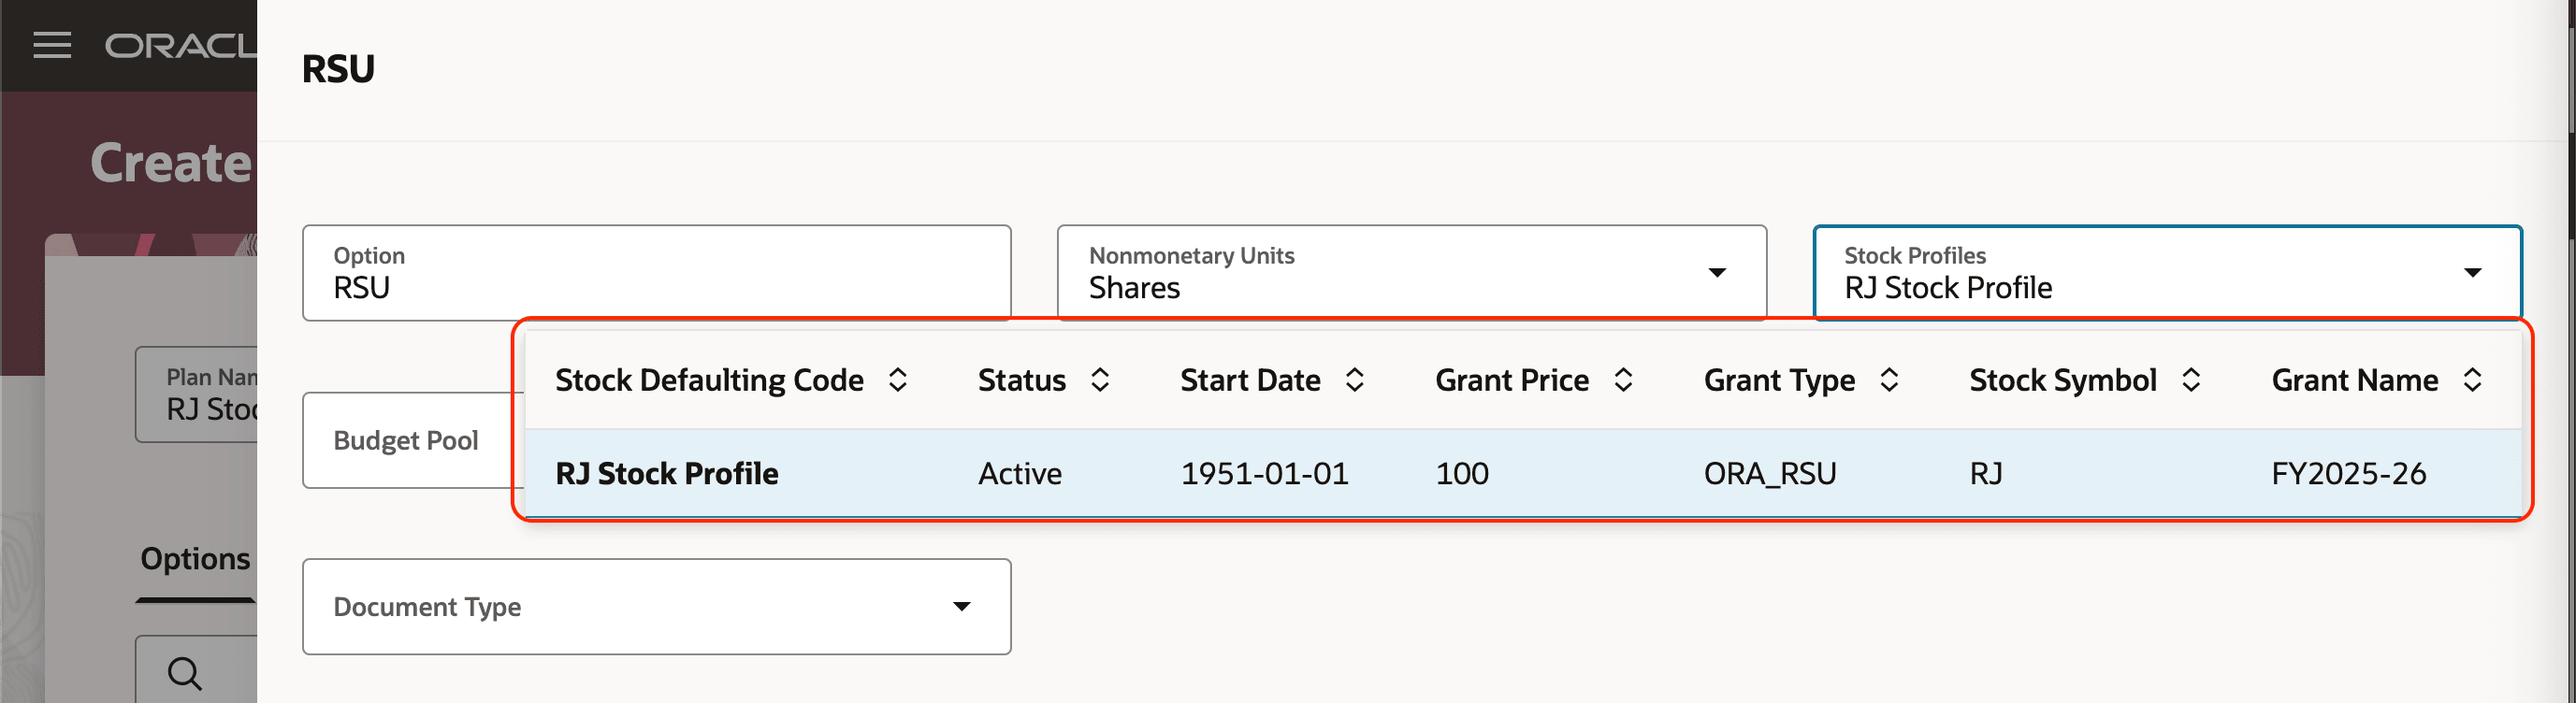Click the ORA_RSU grant type cell
The height and width of the screenshot is (703, 2576).
click(1769, 474)
